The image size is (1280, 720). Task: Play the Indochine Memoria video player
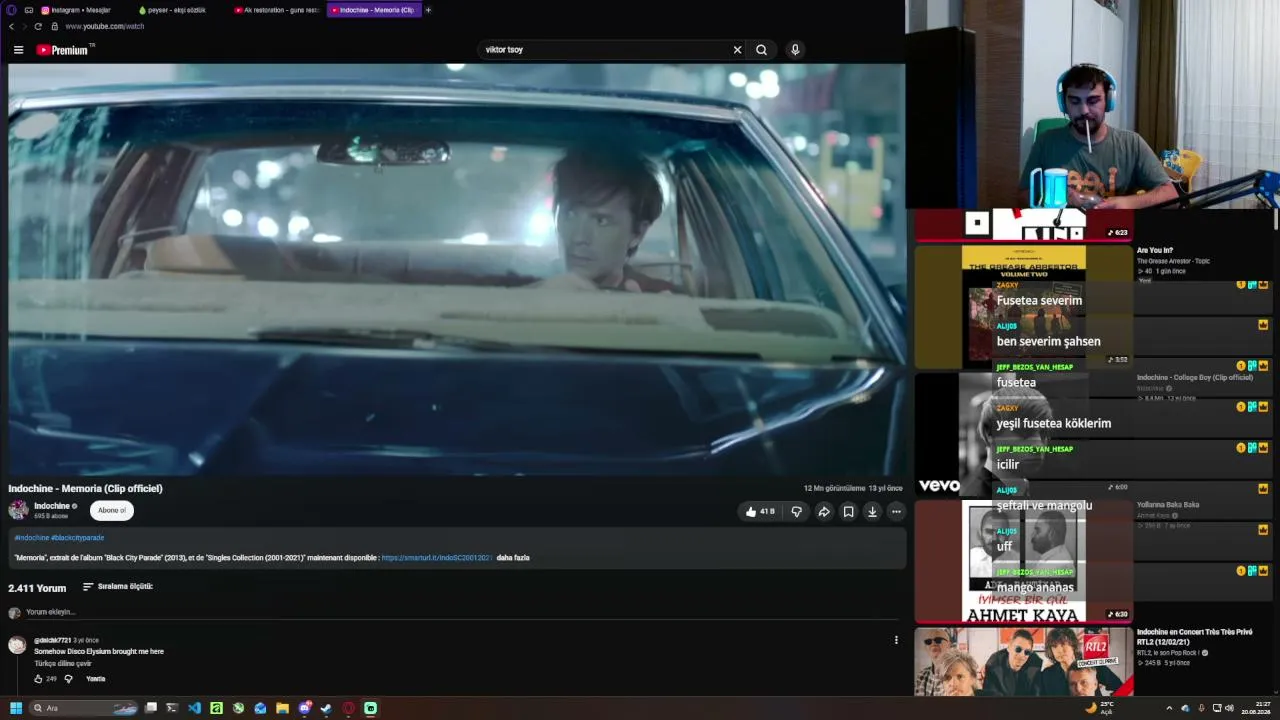coord(457,269)
